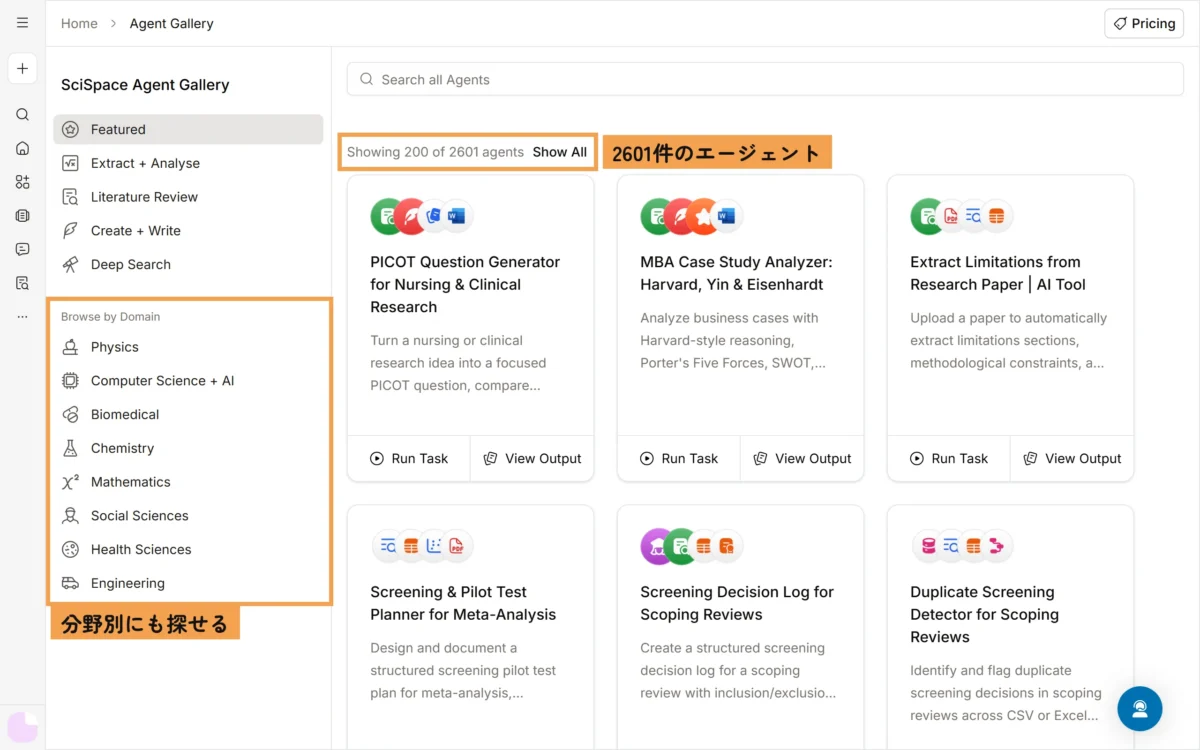Switch to the Literature Review category
This screenshot has height=750, width=1200.
point(188,197)
